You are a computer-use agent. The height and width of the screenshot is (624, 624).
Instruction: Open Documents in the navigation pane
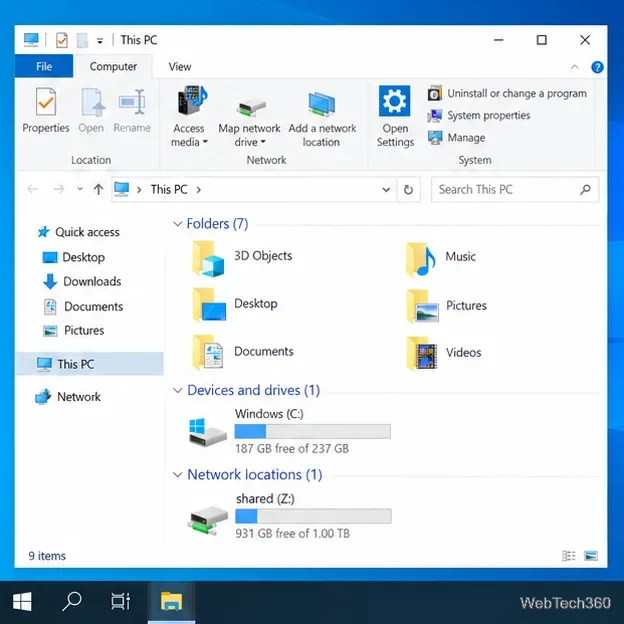[83, 306]
